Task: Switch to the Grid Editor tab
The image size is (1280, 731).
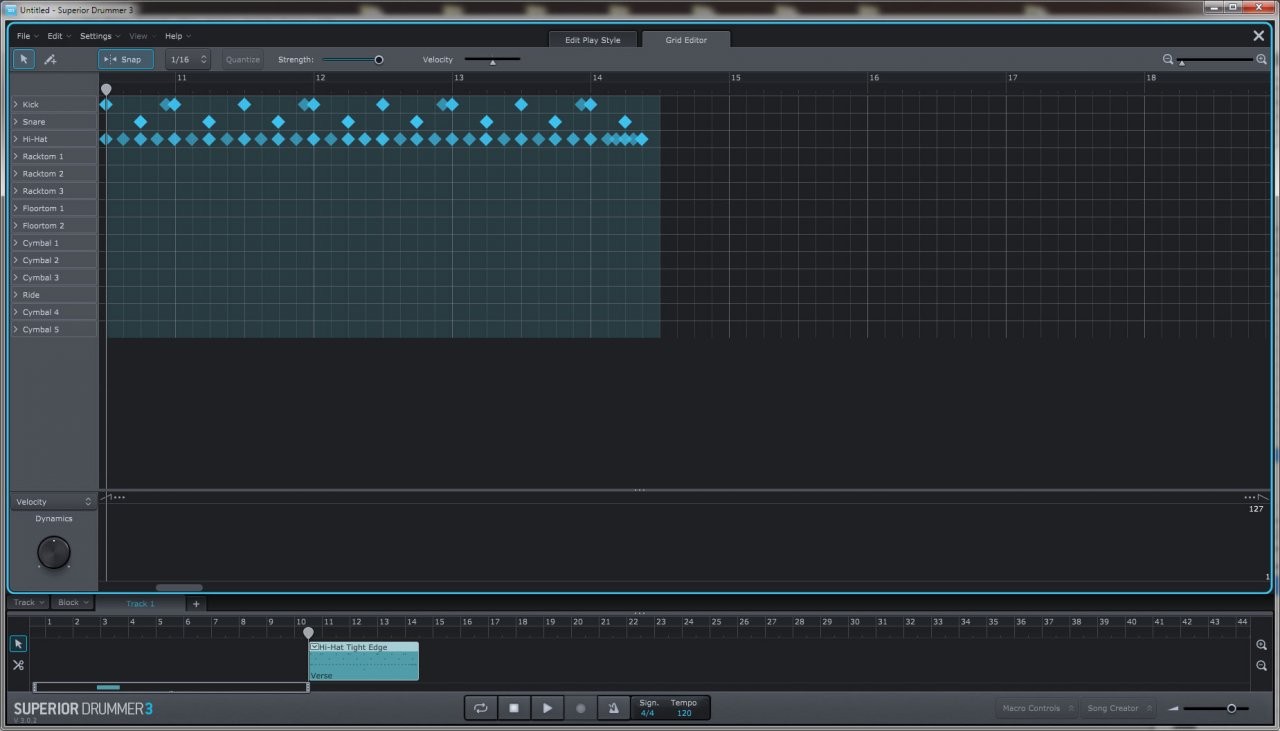Action: click(x=686, y=40)
